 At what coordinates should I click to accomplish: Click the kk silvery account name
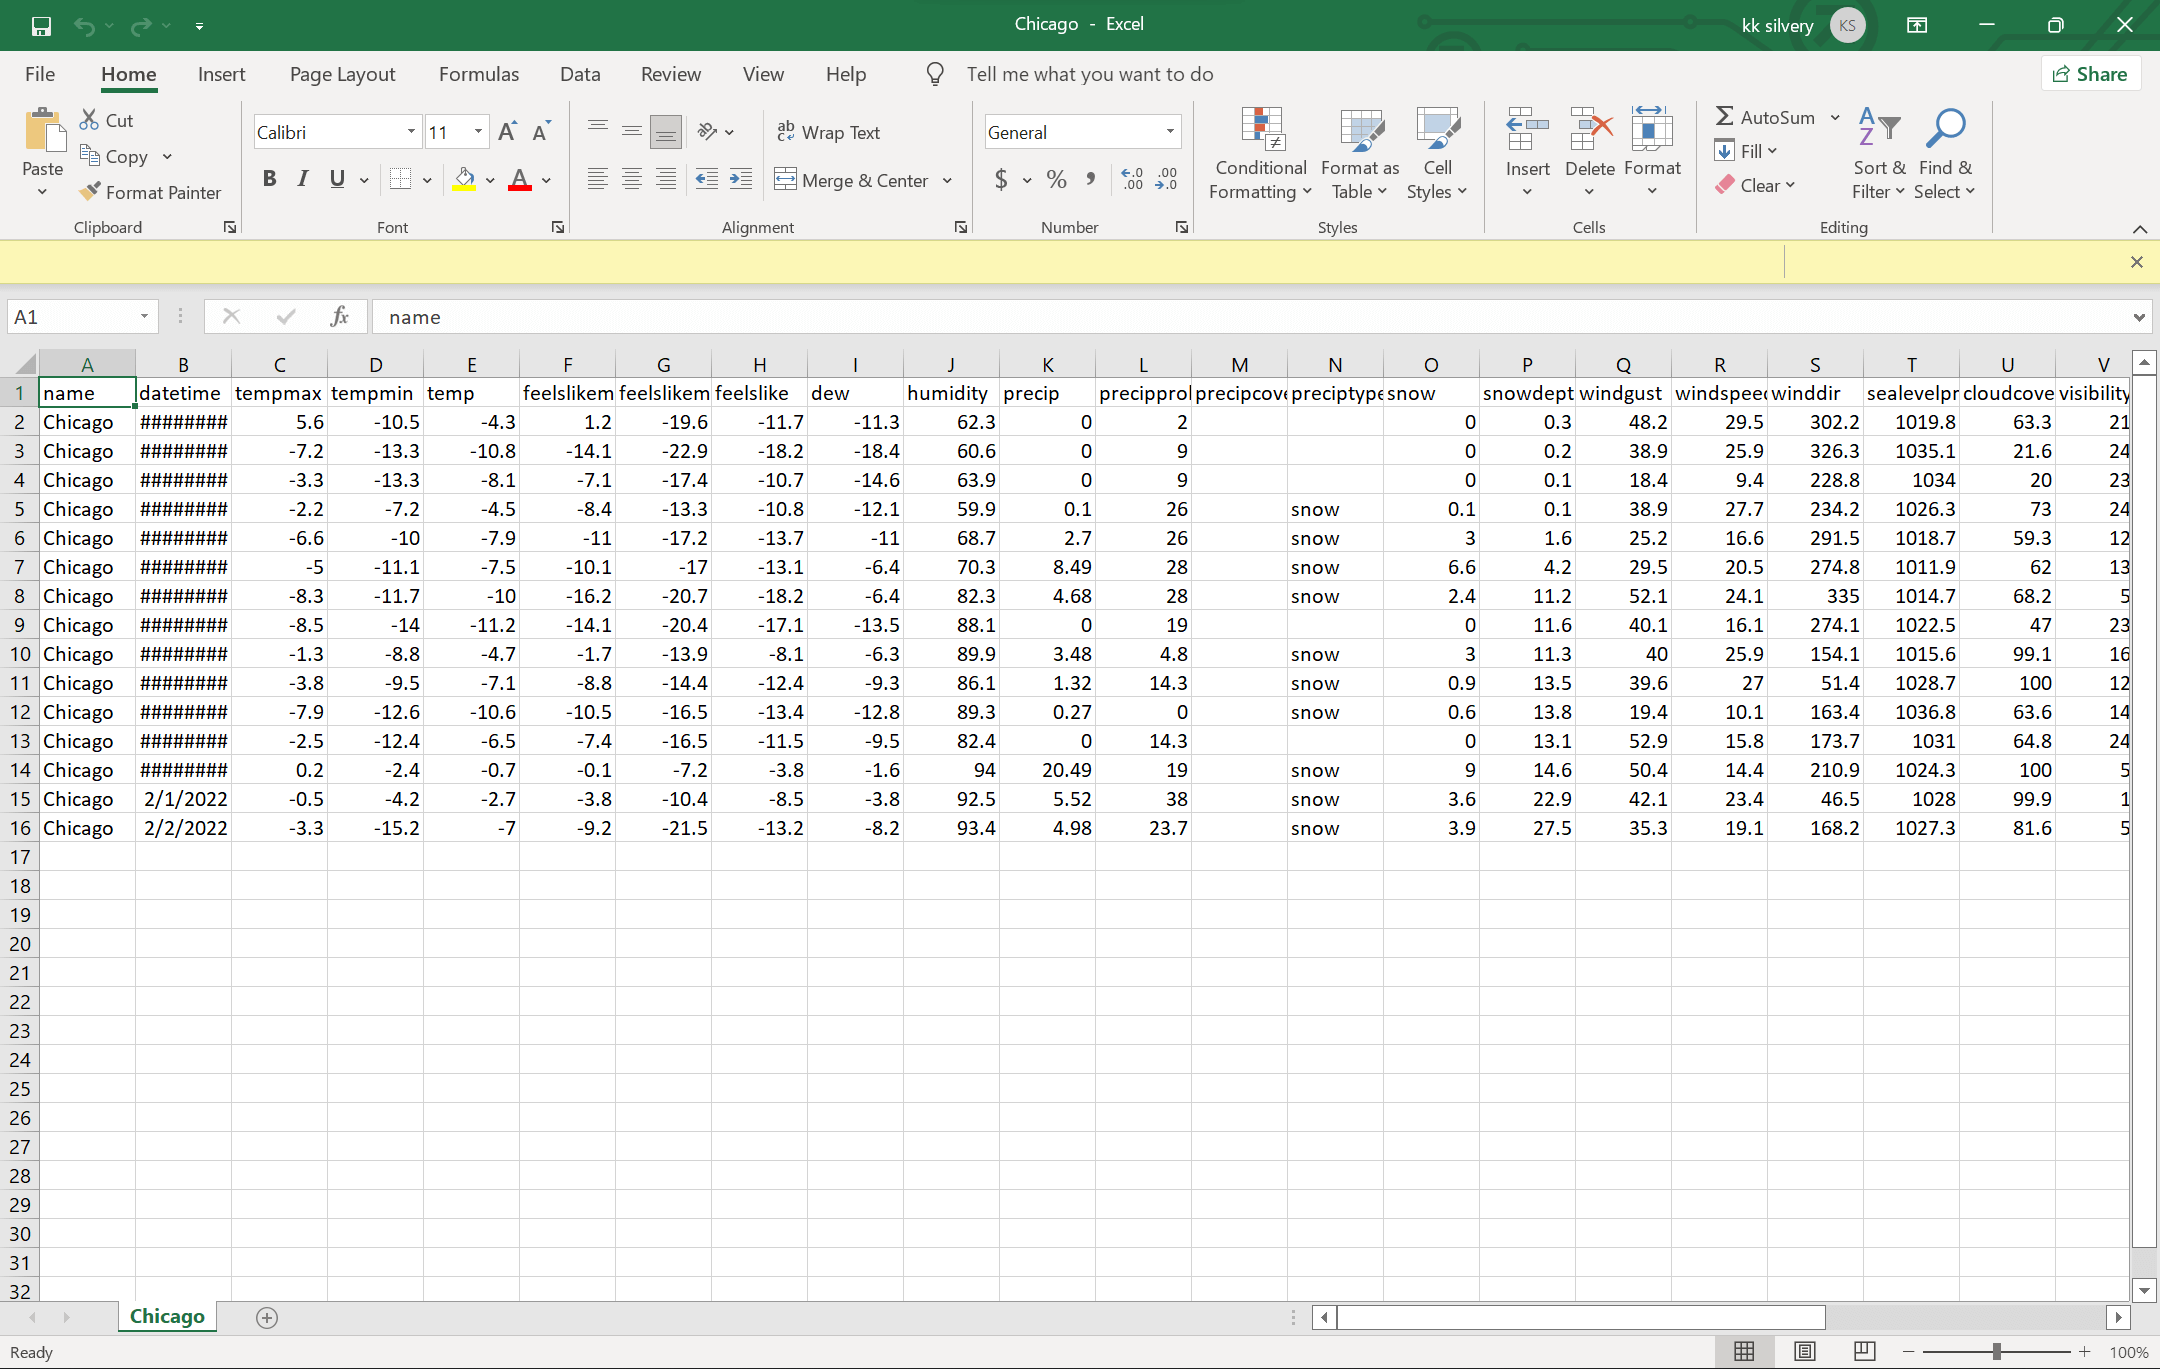pos(1777,25)
